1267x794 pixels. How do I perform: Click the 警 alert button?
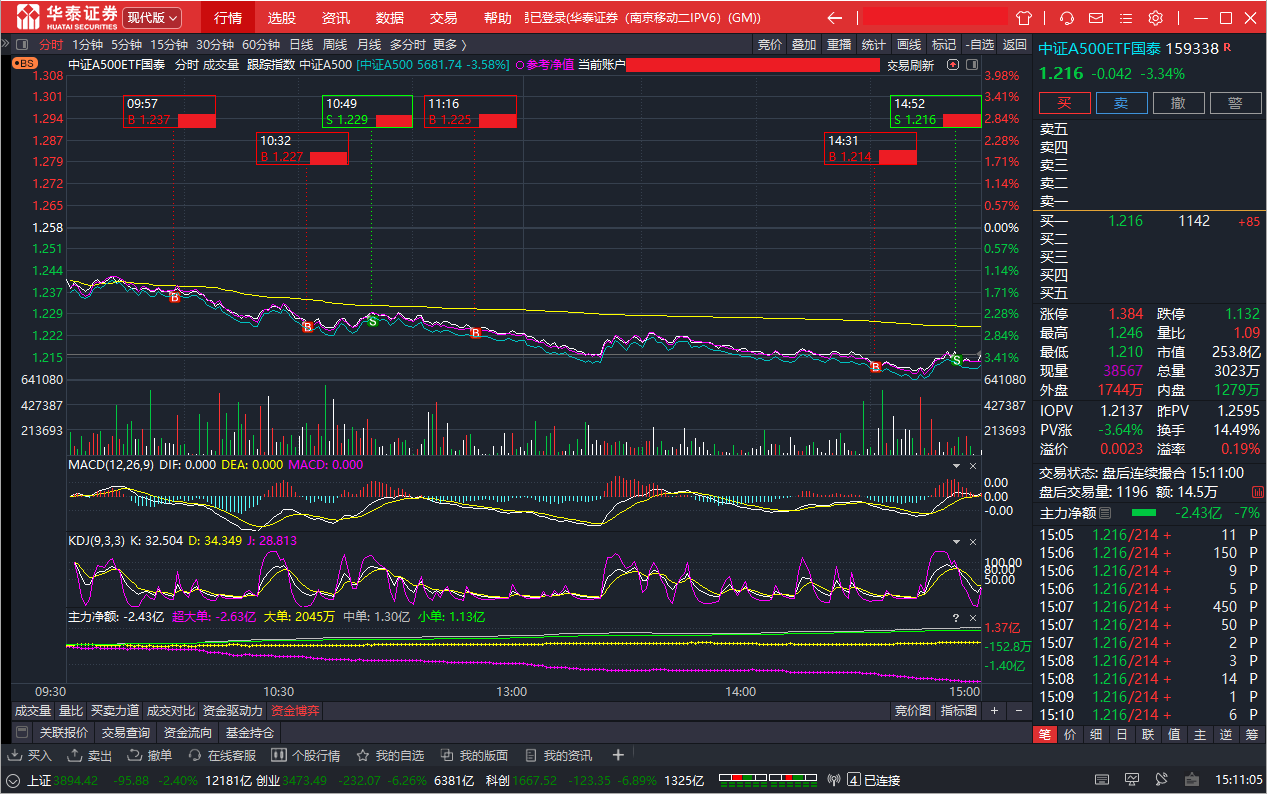(1236, 103)
